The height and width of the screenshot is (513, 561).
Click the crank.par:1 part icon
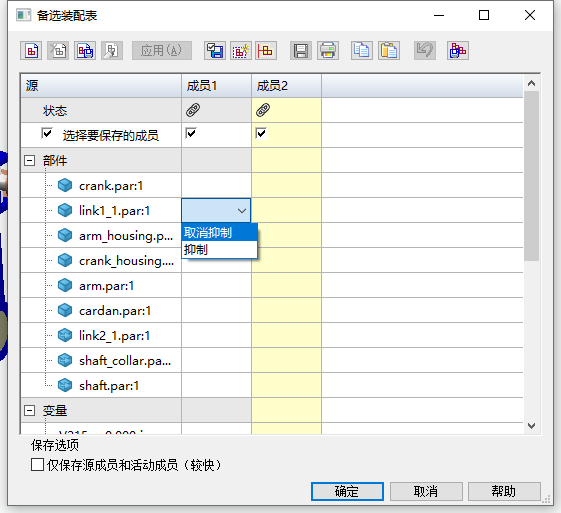coord(65,185)
